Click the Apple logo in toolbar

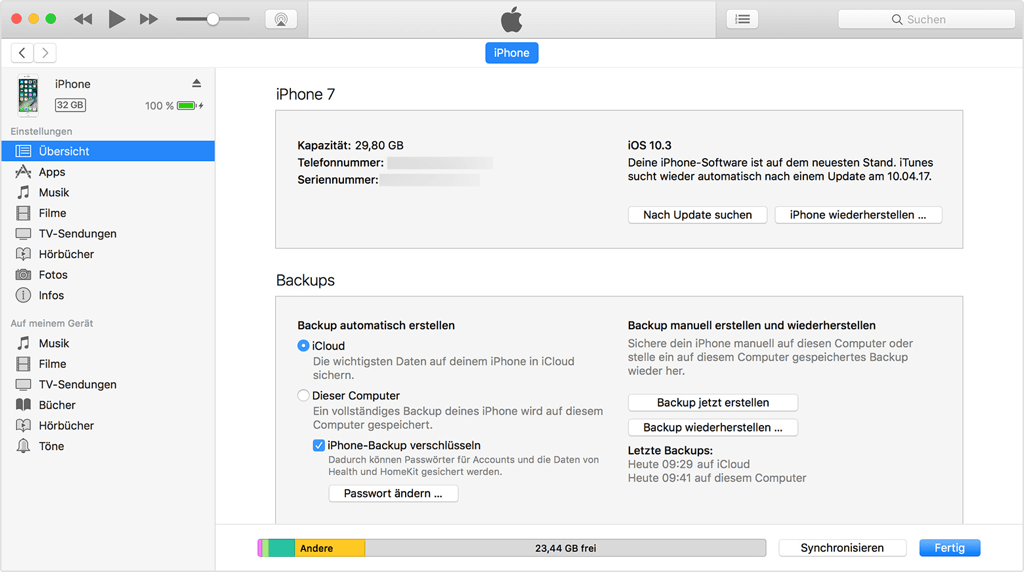511,19
